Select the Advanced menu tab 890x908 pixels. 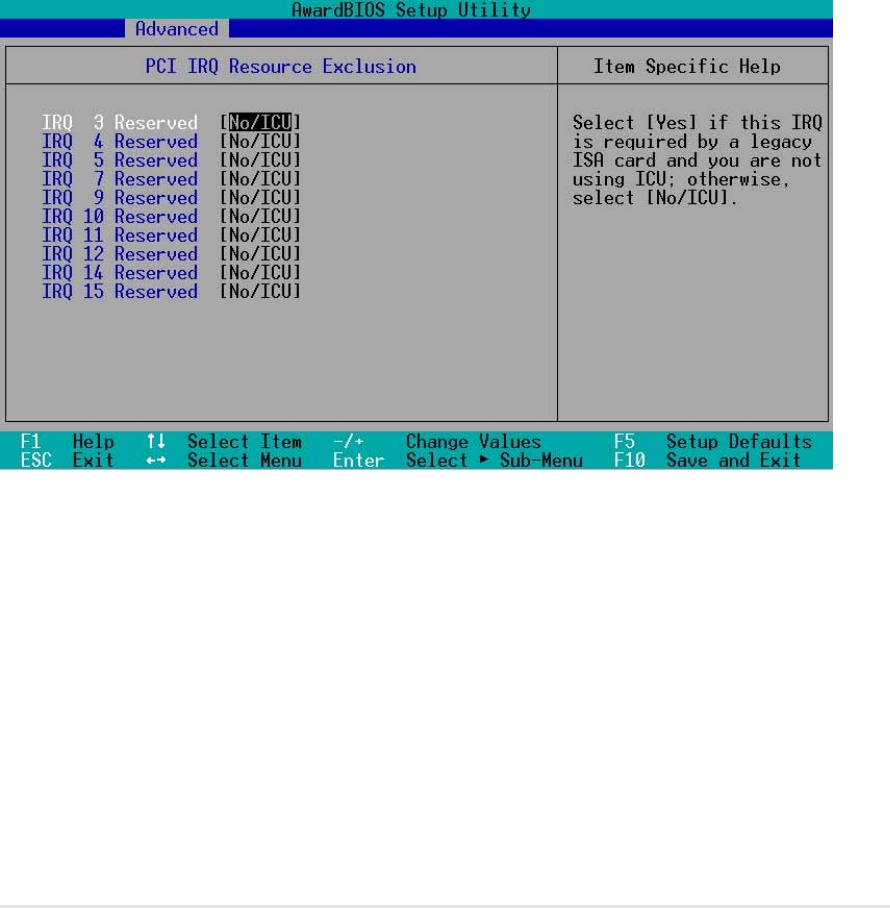tap(177, 28)
